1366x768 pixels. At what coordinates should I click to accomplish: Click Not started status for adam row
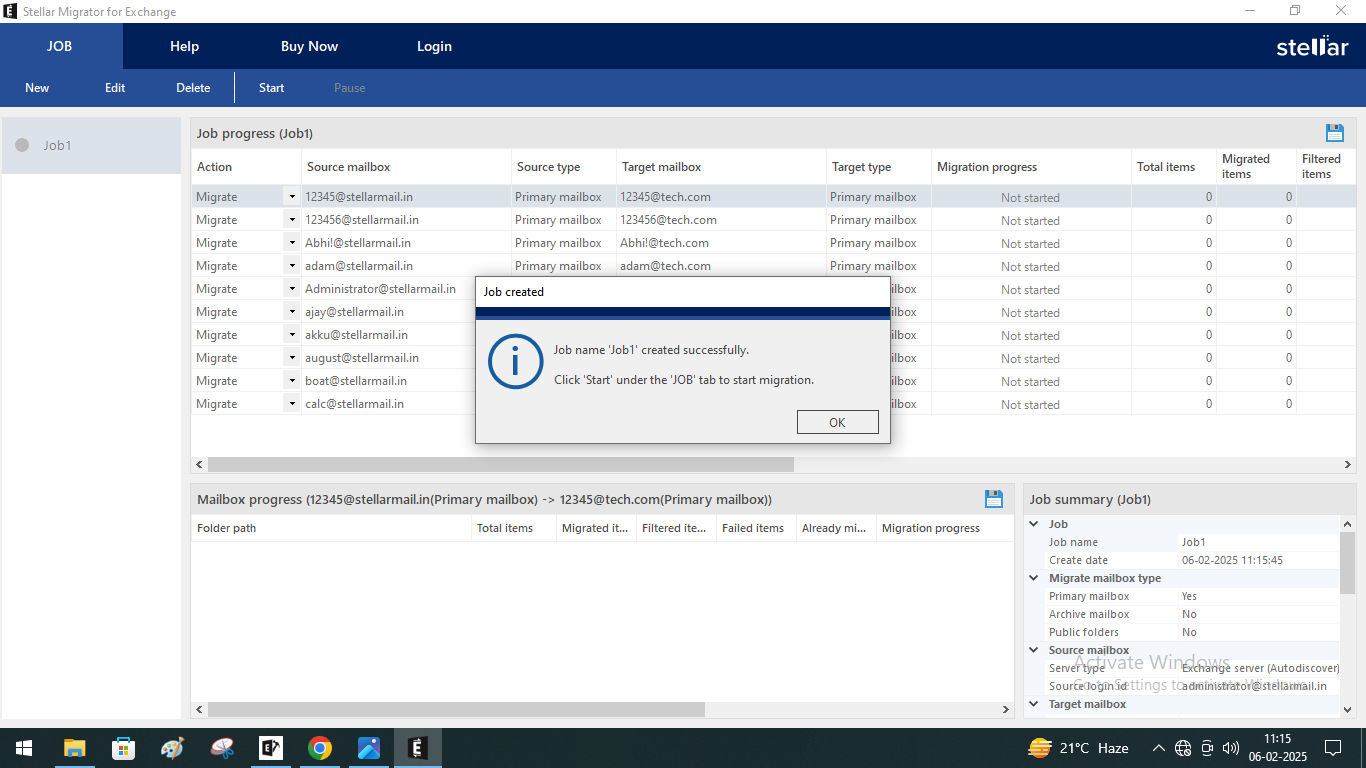[x=1030, y=267]
